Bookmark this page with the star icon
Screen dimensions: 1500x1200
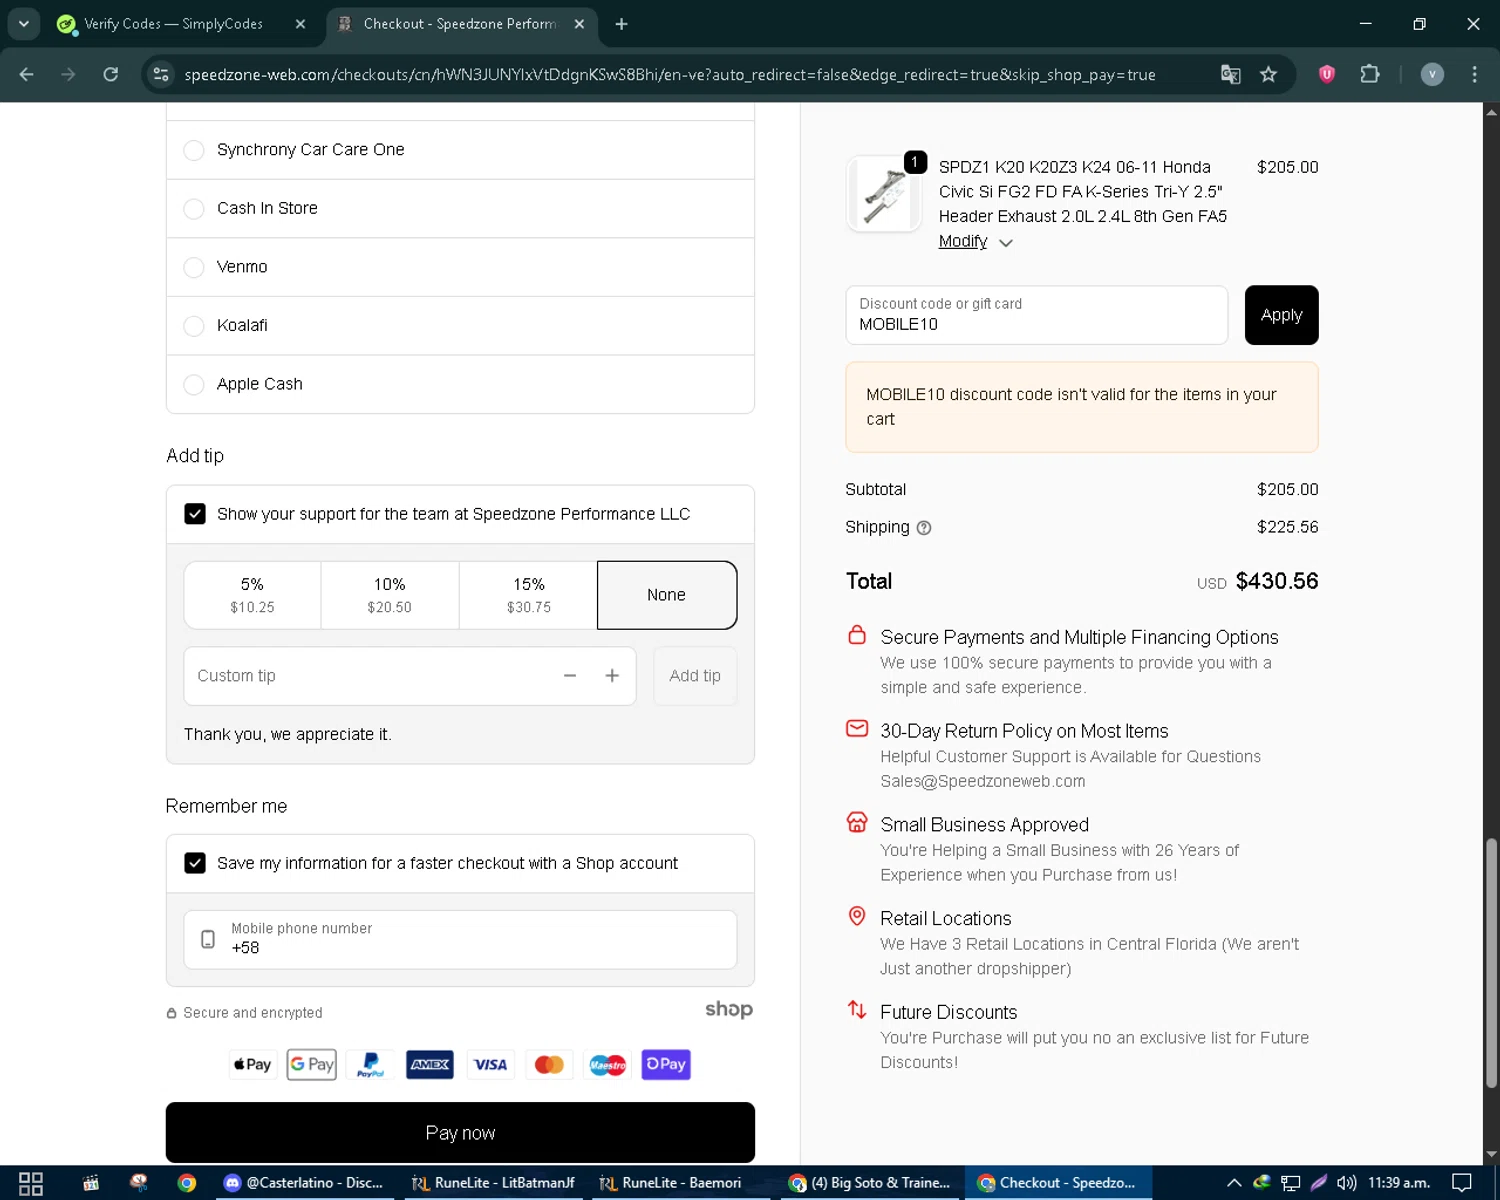[x=1268, y=74]
